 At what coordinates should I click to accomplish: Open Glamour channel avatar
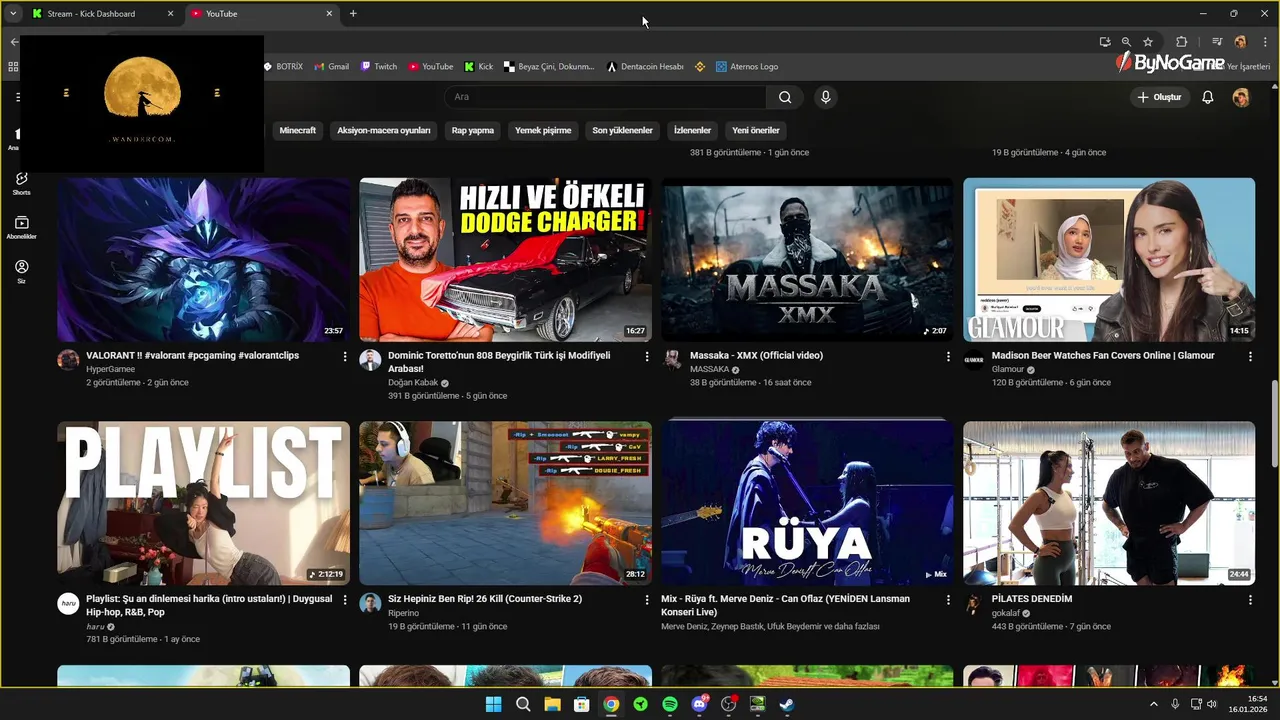point(974,360)
